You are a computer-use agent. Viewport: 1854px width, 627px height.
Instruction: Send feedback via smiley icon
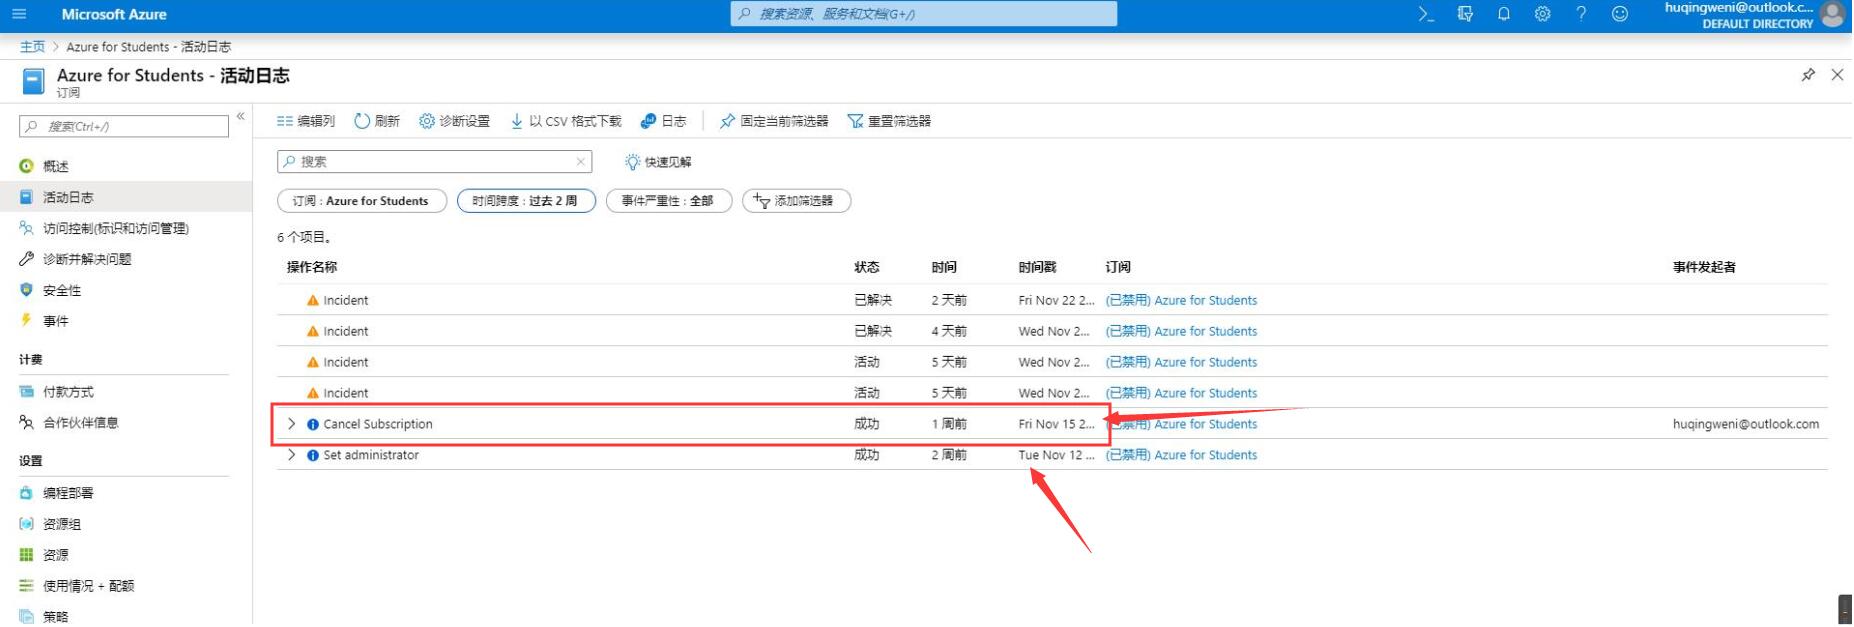click(1620, 14)
